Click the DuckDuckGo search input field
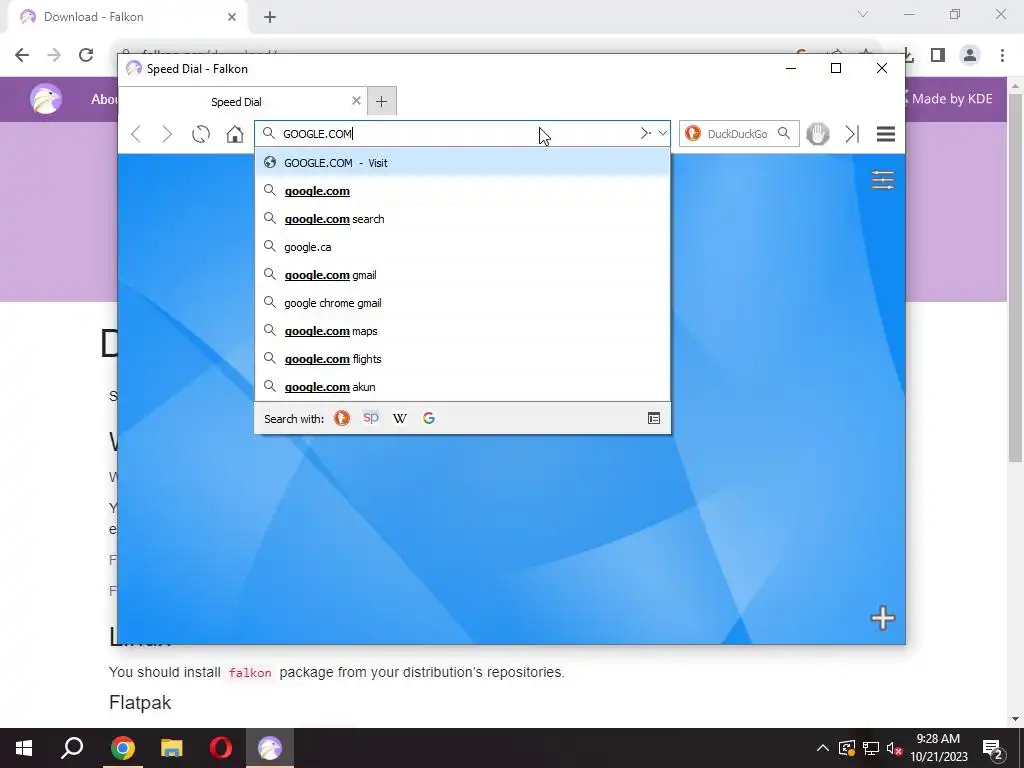The width and height of the screenshot is (1024, 768). point(738,134)
